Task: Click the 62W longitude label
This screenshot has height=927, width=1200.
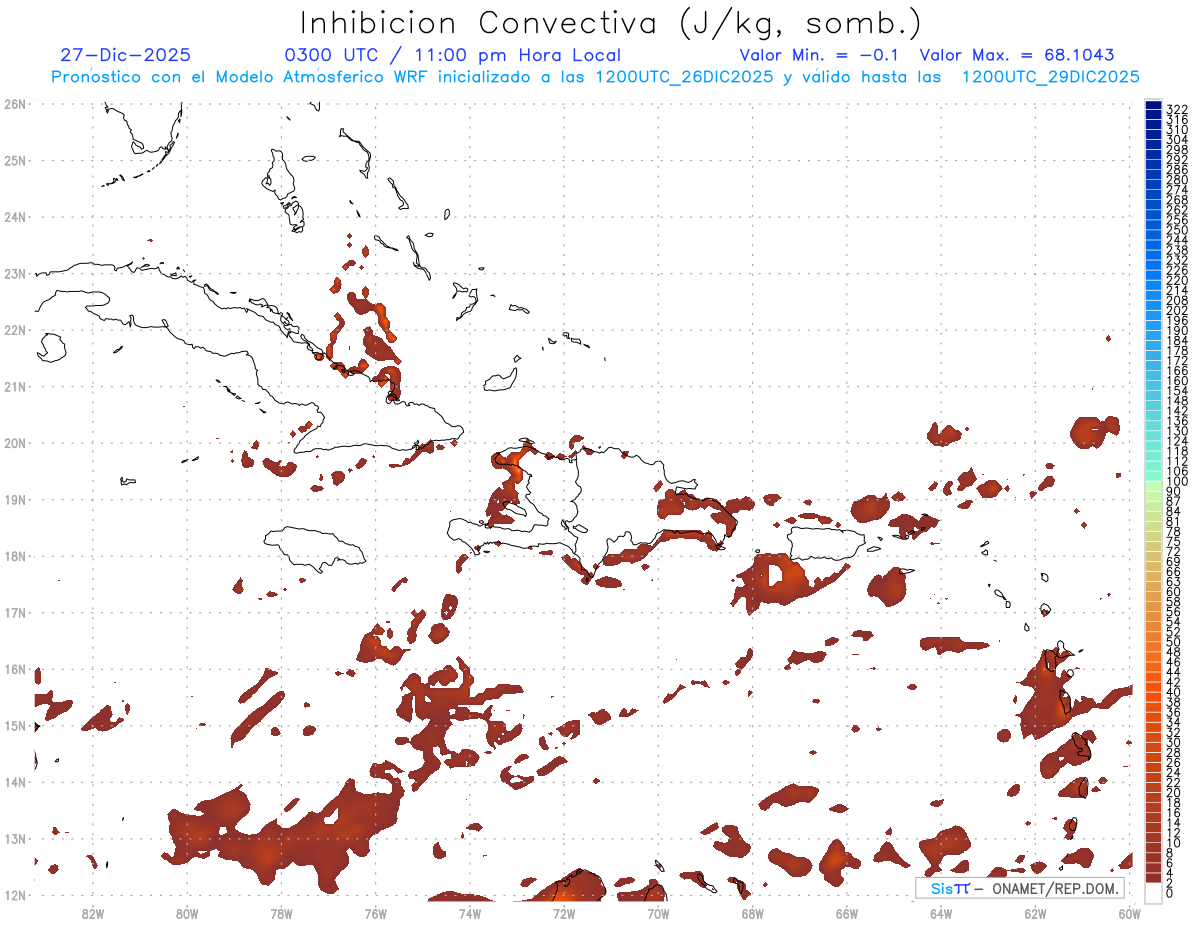Action: point(1035,912)
